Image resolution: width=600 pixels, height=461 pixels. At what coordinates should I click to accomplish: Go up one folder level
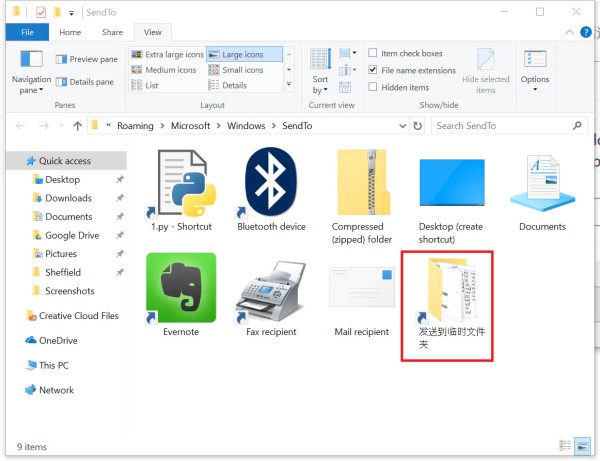point(77,126)
